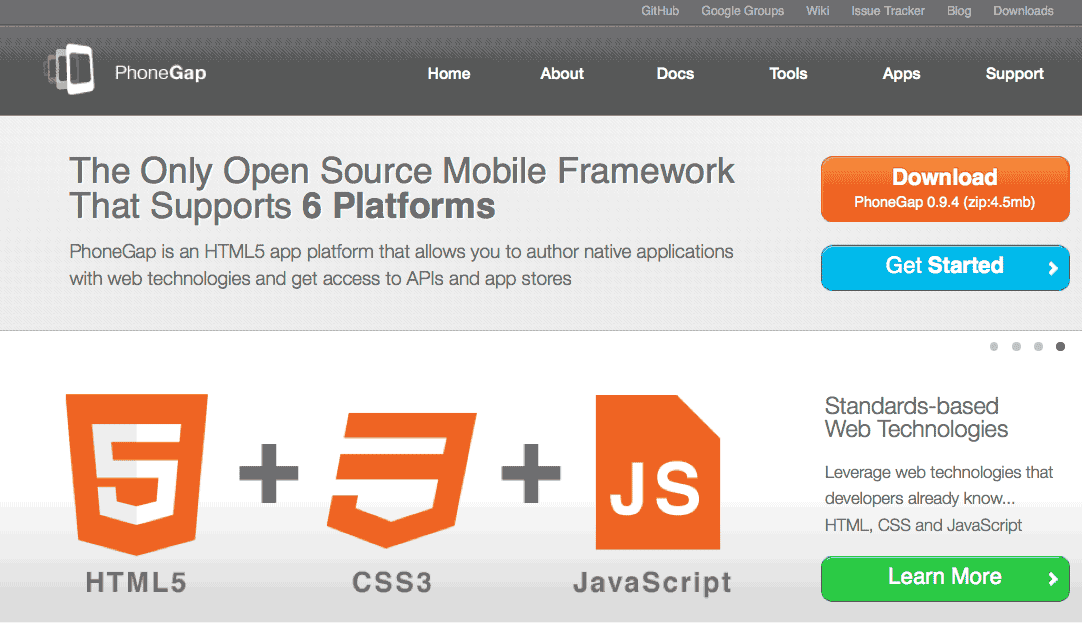1082x625 pixels.
Task: Follow the GitHub link in top bar
Action: (x=660, y=11)
